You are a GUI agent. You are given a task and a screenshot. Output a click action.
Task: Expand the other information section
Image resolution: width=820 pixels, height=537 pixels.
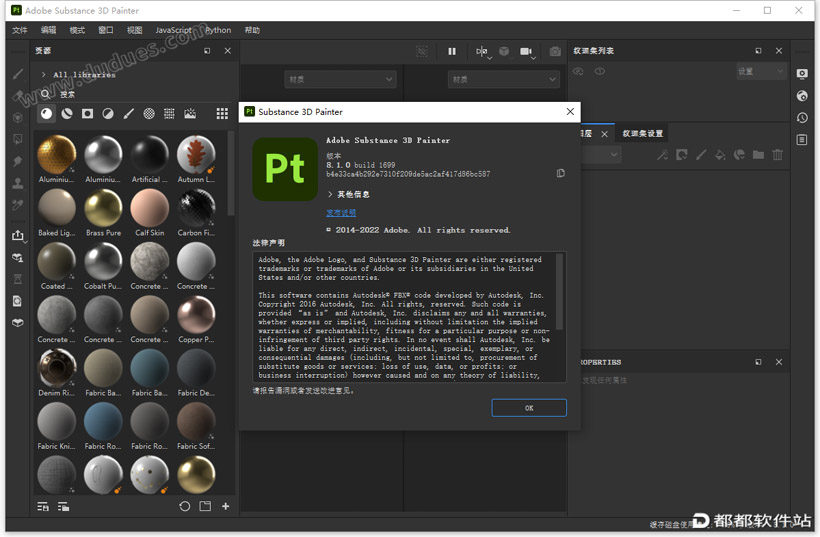click(330, 194)
